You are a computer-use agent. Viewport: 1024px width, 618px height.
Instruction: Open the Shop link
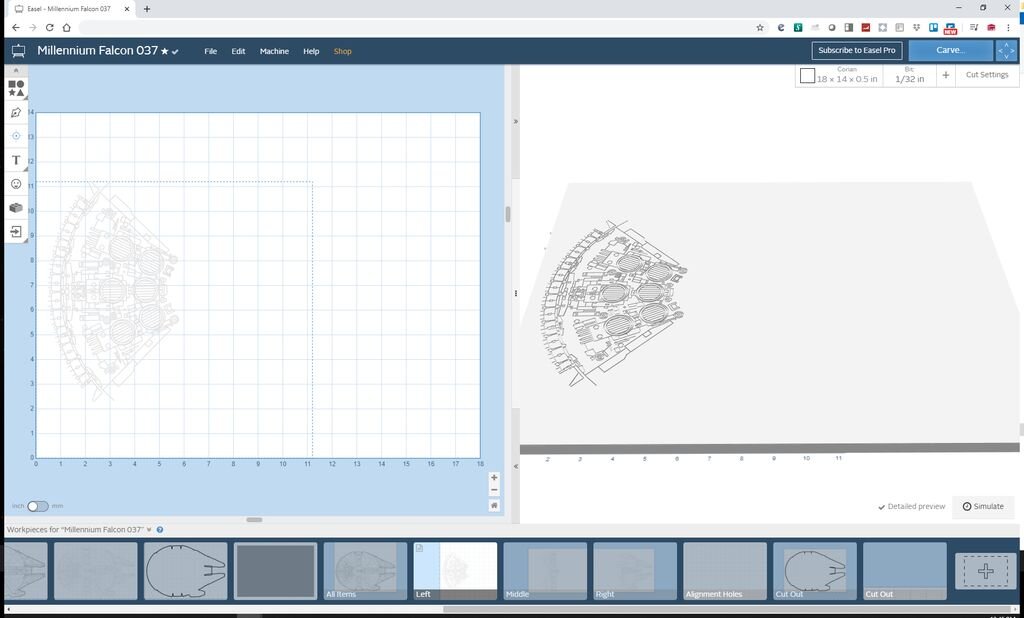click(343, 51)
